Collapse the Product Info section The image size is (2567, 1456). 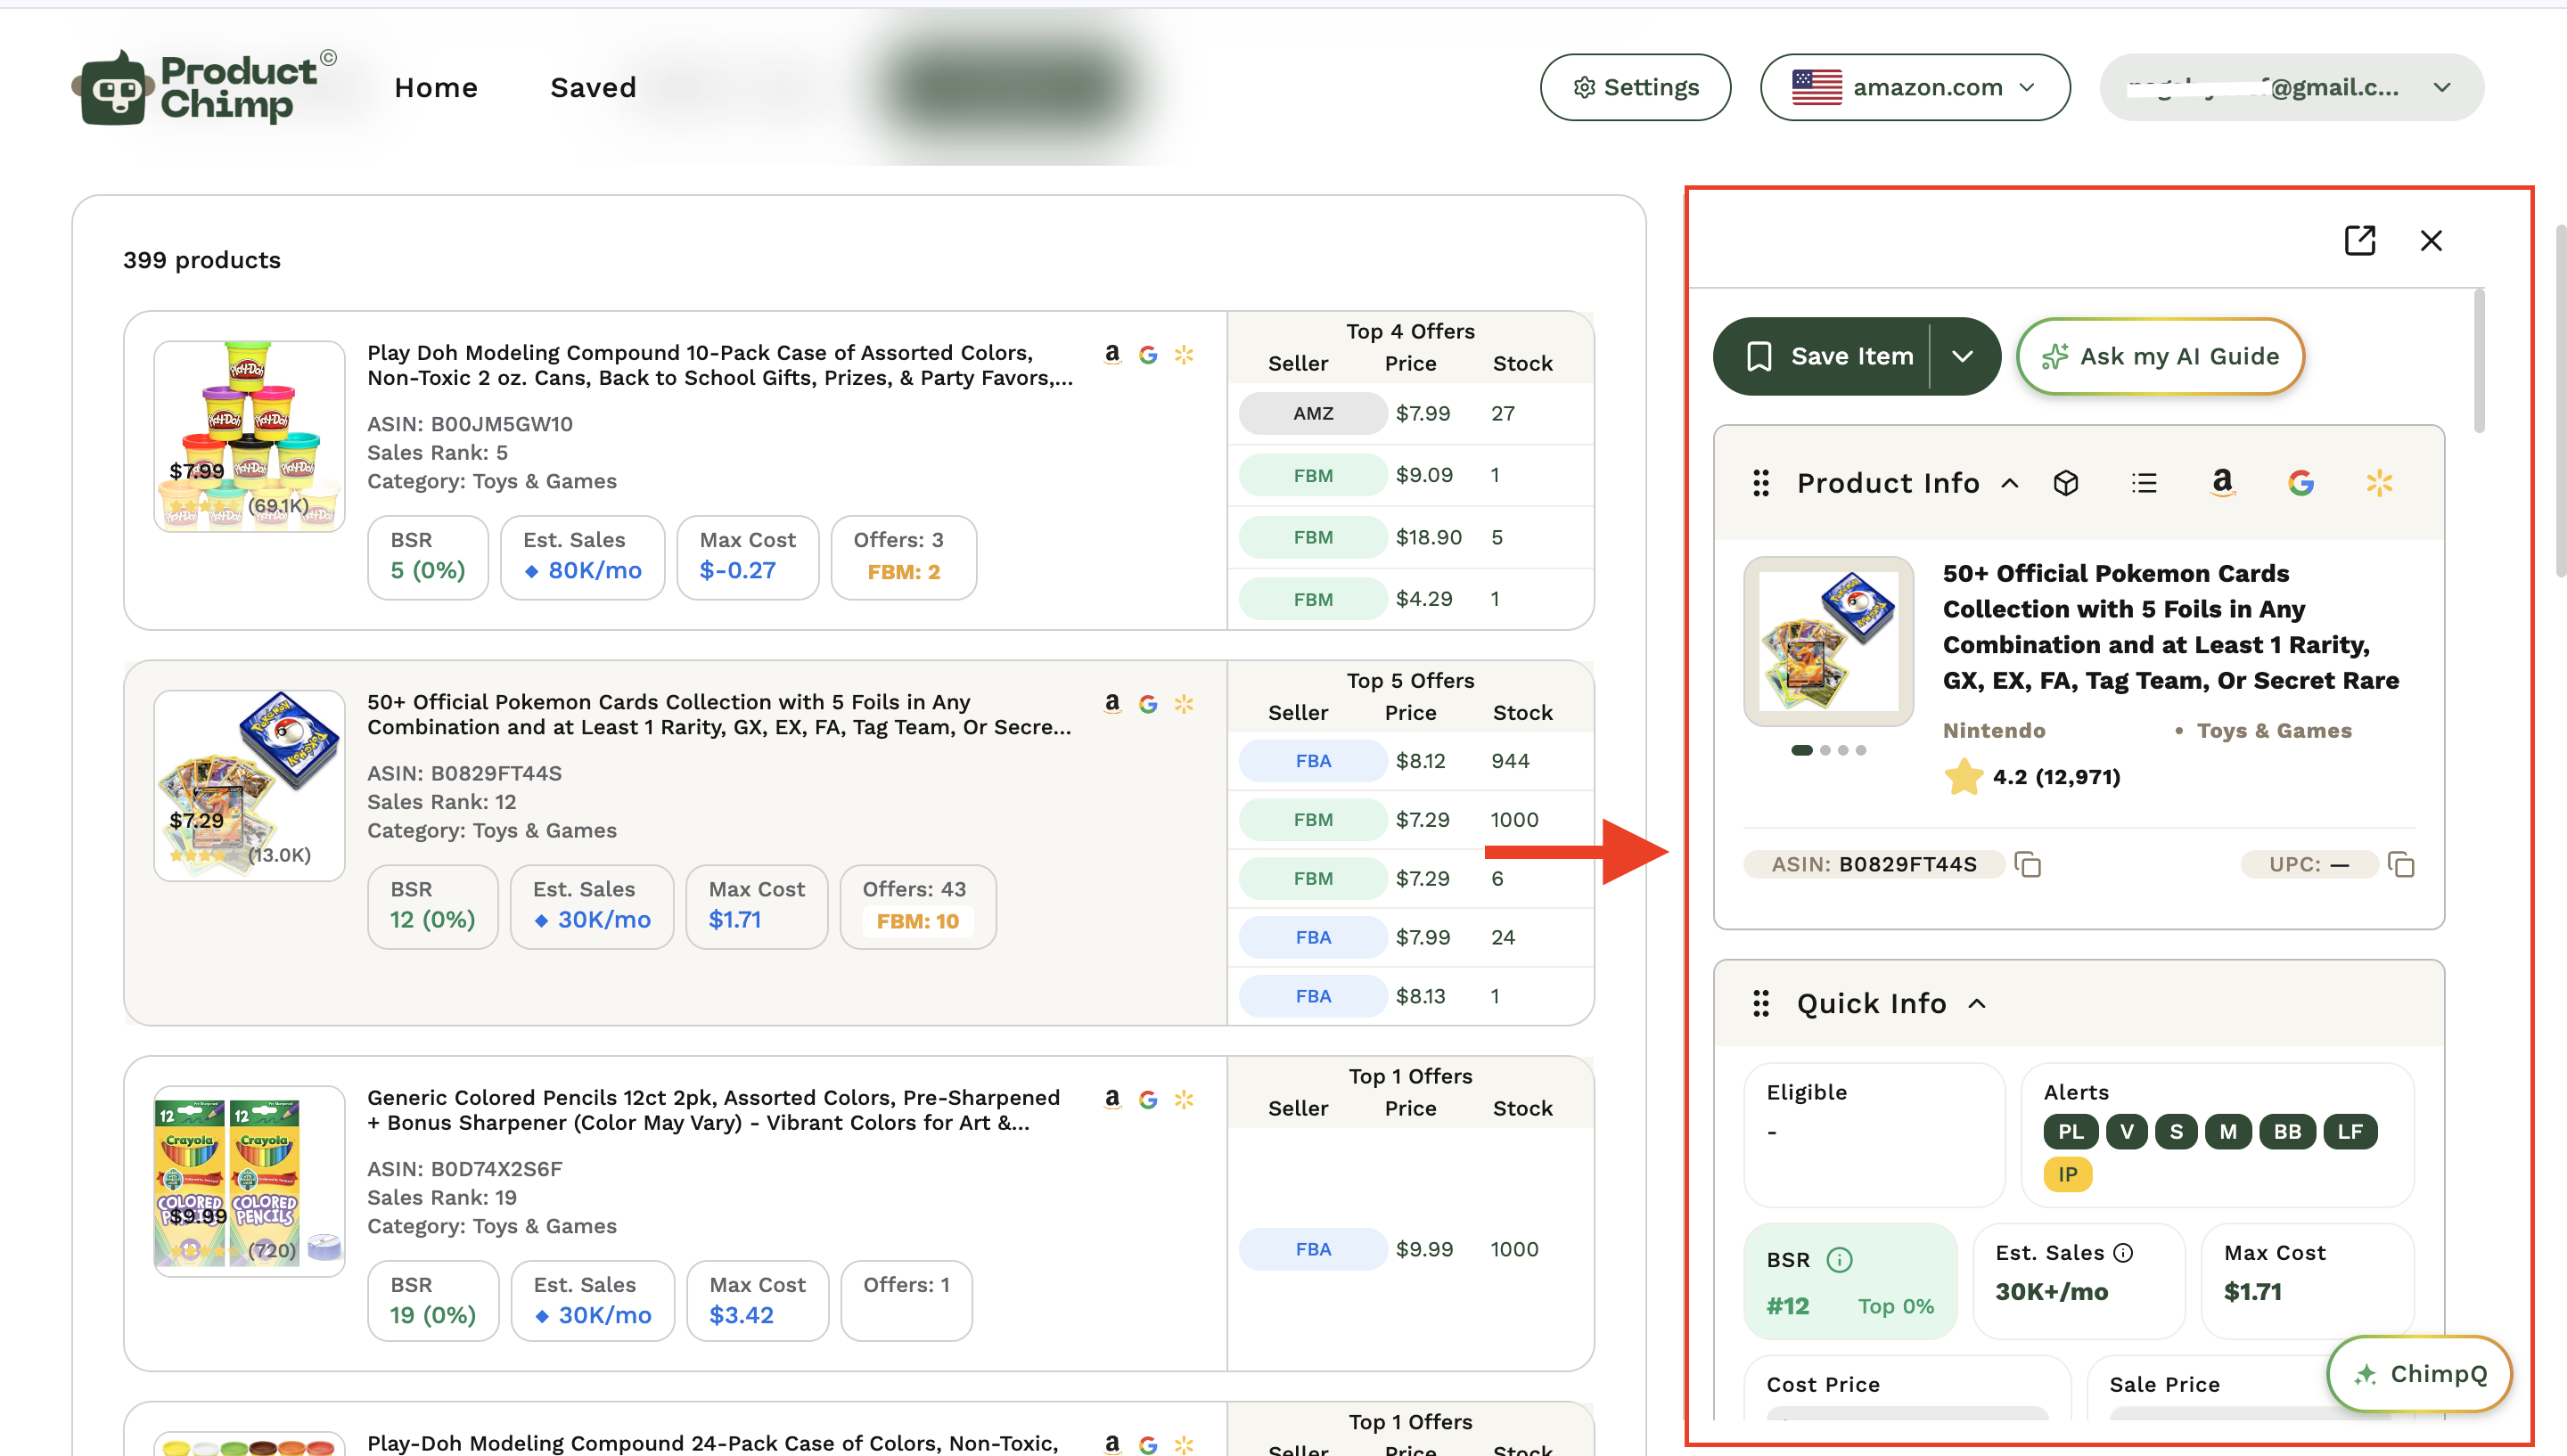[x=2010, y=484]
